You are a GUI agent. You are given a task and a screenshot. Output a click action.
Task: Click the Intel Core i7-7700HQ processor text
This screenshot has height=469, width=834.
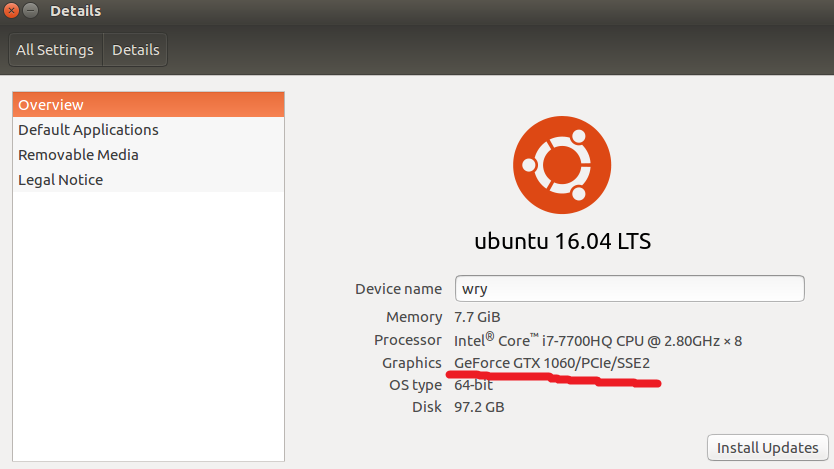(598, 340)
